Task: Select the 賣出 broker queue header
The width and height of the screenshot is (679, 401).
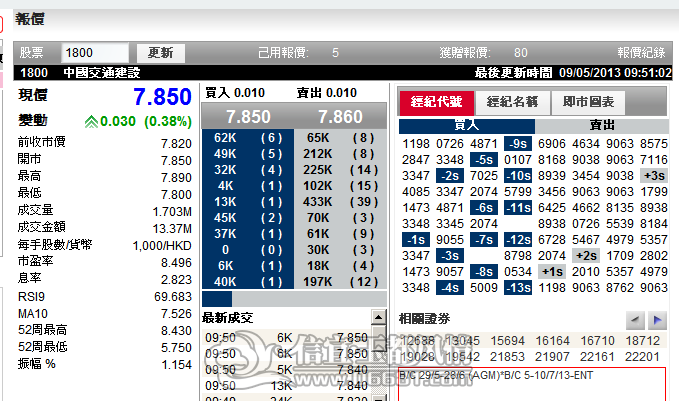Action: (x=602, y=126)
